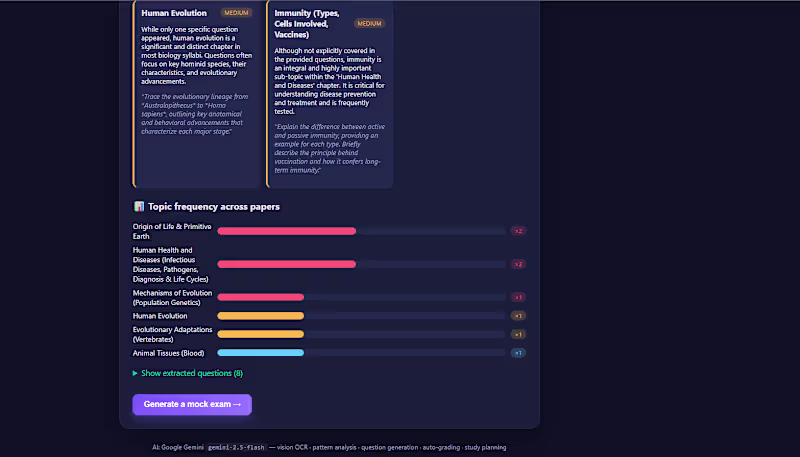Click the AI: Google Gemini footer text
This screenshot has height=457, width=800.
(x=178, y=447)
